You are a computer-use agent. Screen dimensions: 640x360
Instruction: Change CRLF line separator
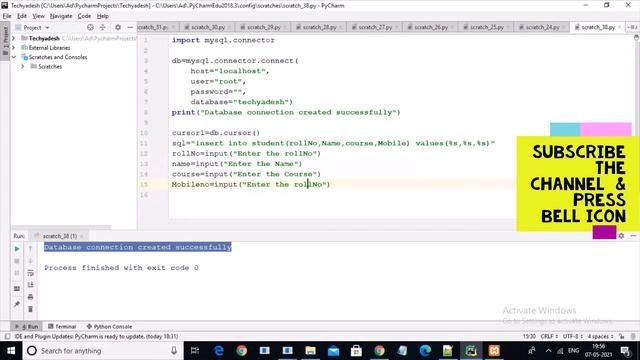pyautogui.click(x=549, y=336)
